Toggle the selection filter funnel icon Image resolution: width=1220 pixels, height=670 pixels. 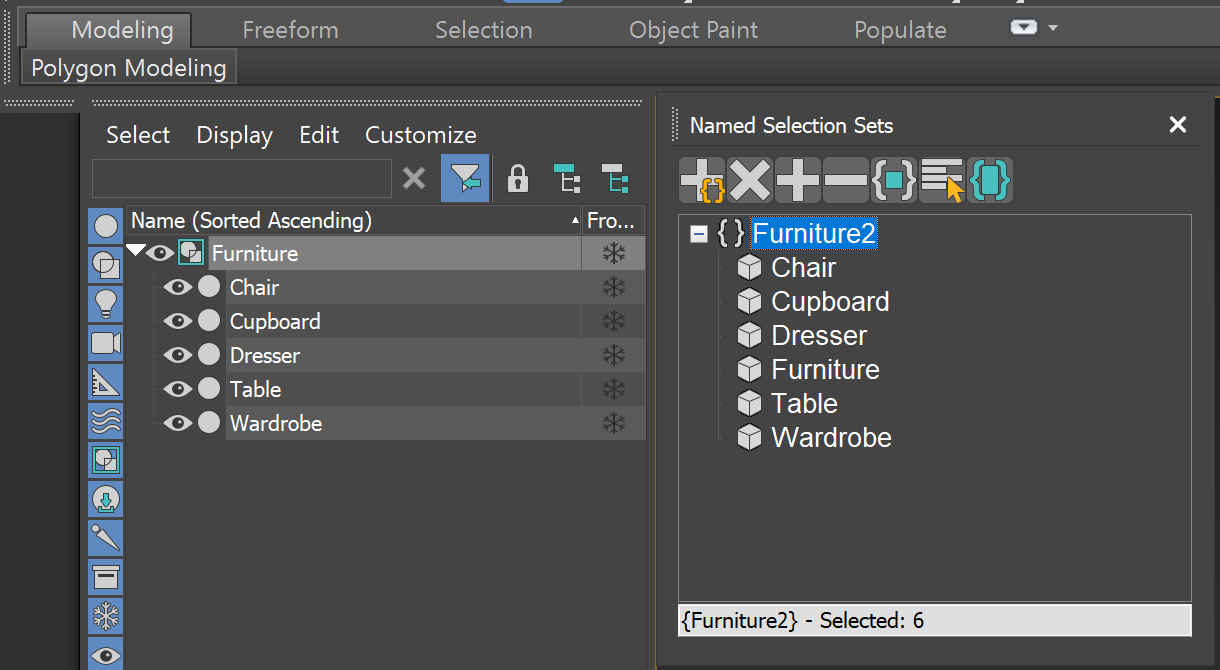(465, 179)
